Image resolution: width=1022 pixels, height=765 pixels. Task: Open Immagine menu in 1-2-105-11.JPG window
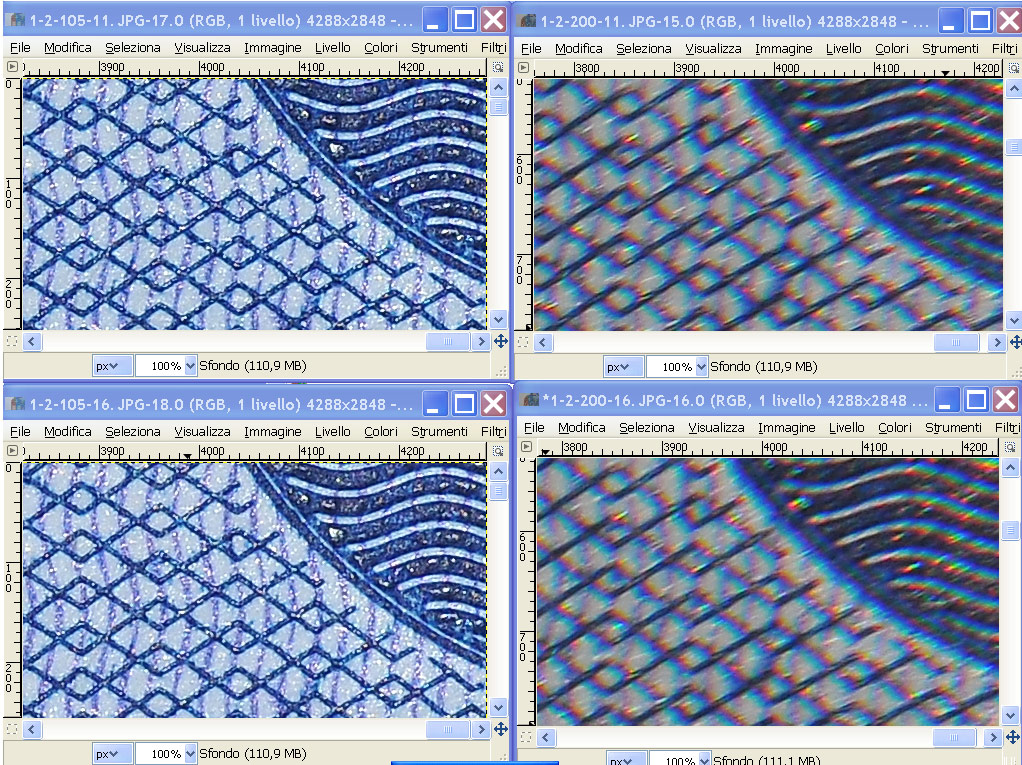pos(272,48)
